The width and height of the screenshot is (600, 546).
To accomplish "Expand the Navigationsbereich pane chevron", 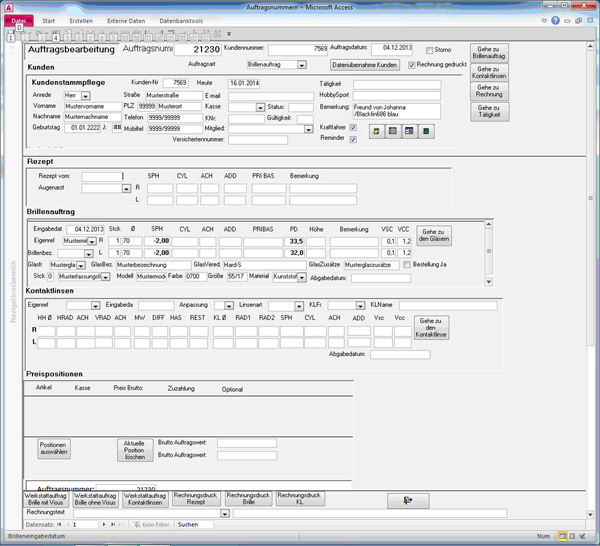I will click(x=11, y=47).
